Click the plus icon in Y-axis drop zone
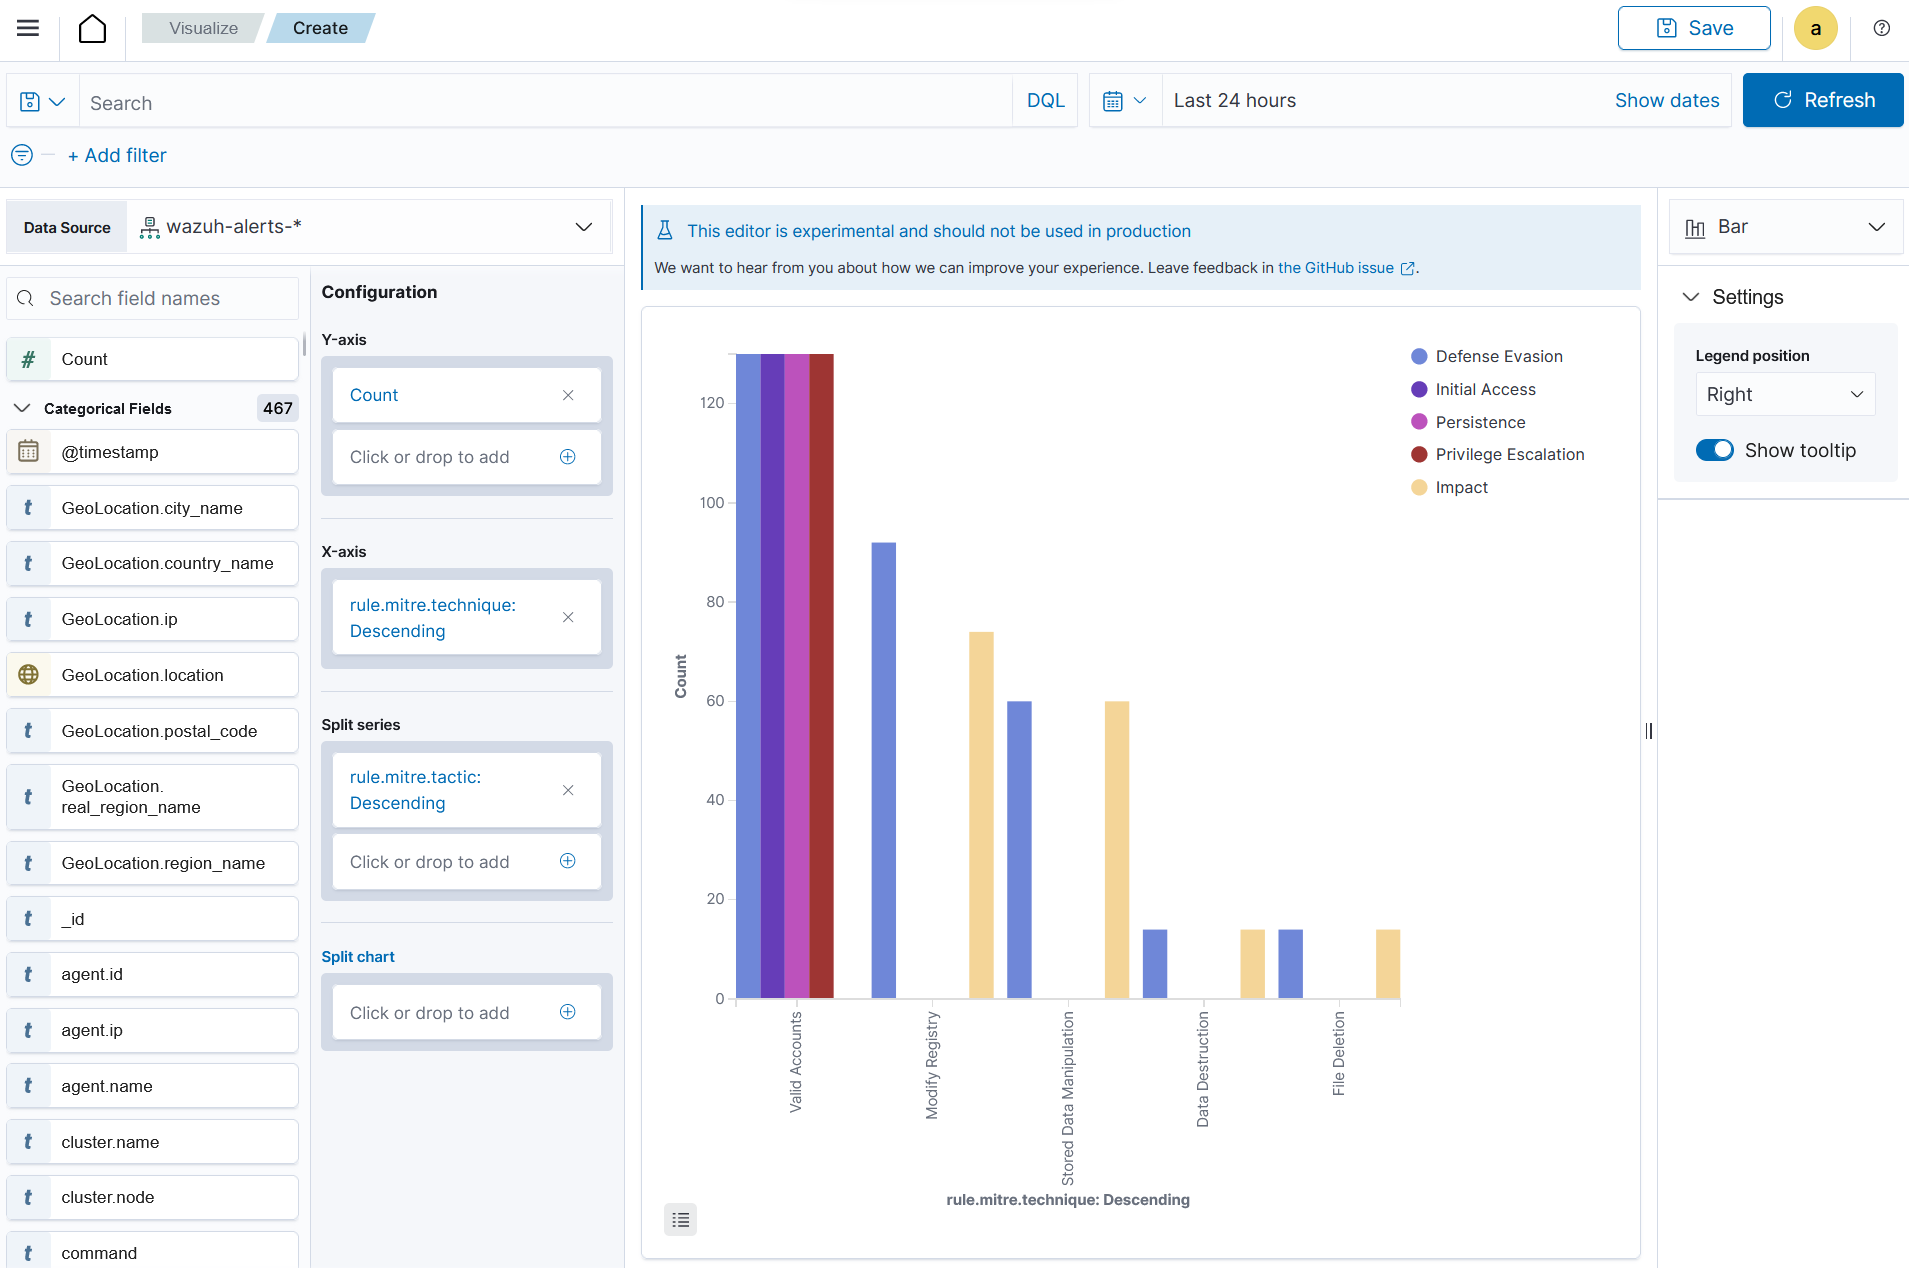 (567, 457)
